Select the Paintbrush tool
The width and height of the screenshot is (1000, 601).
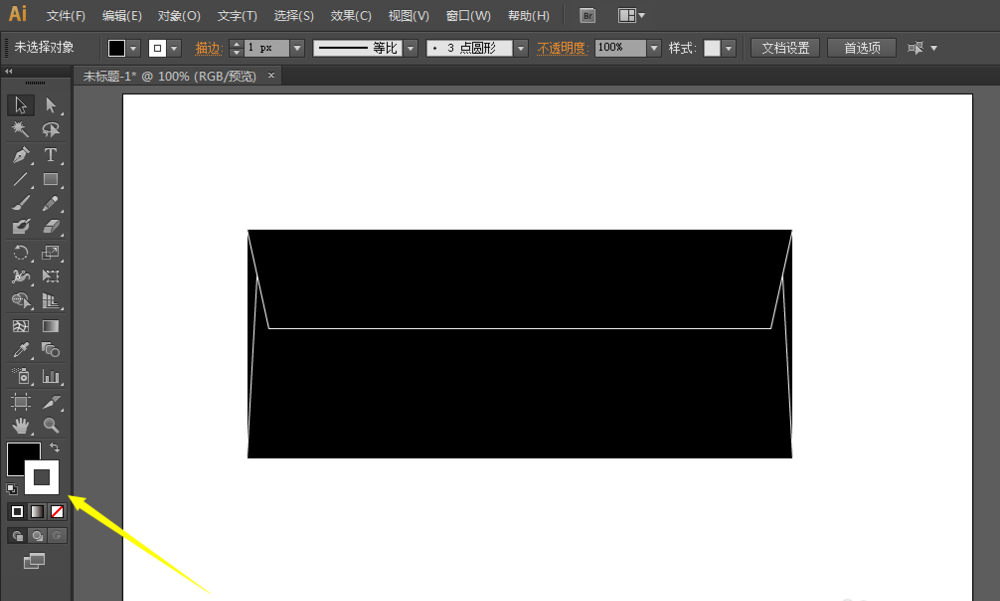tap(20, 204)
